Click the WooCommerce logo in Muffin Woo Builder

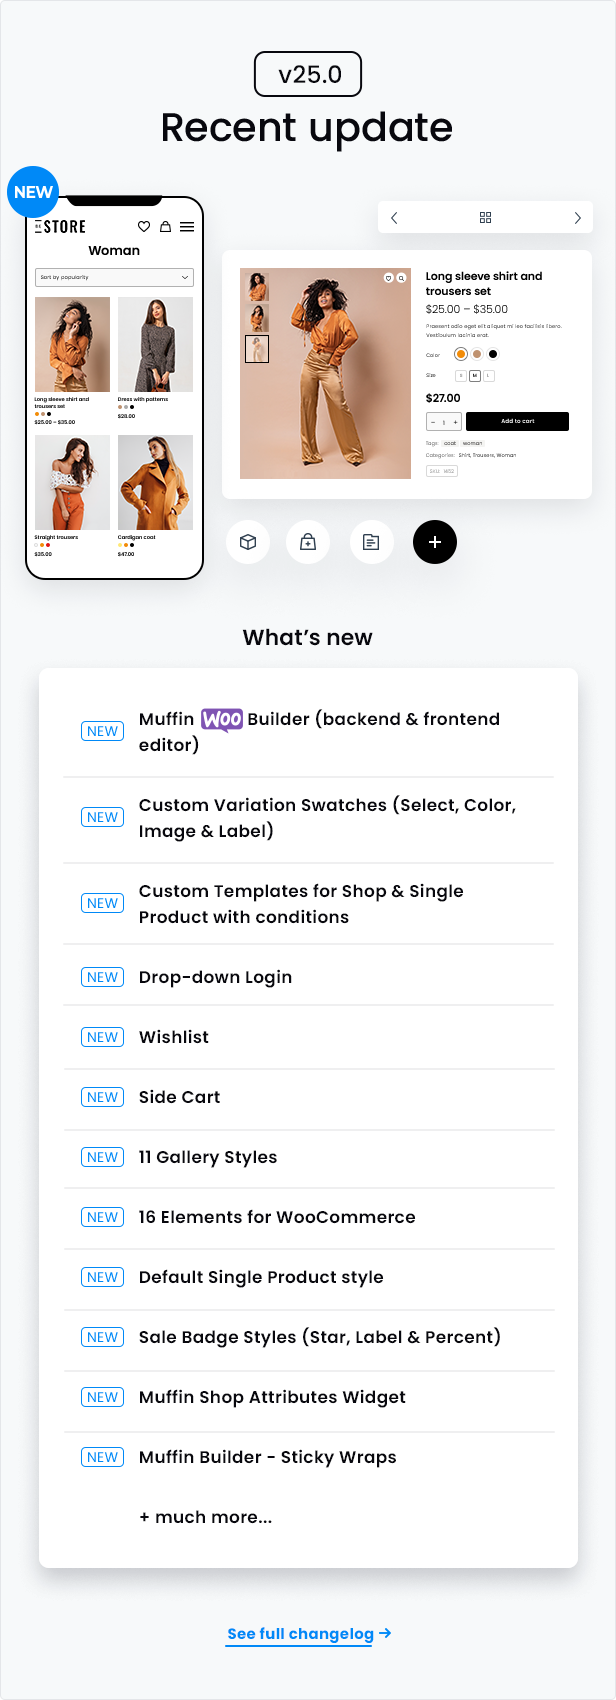click(x=220, y=719)
